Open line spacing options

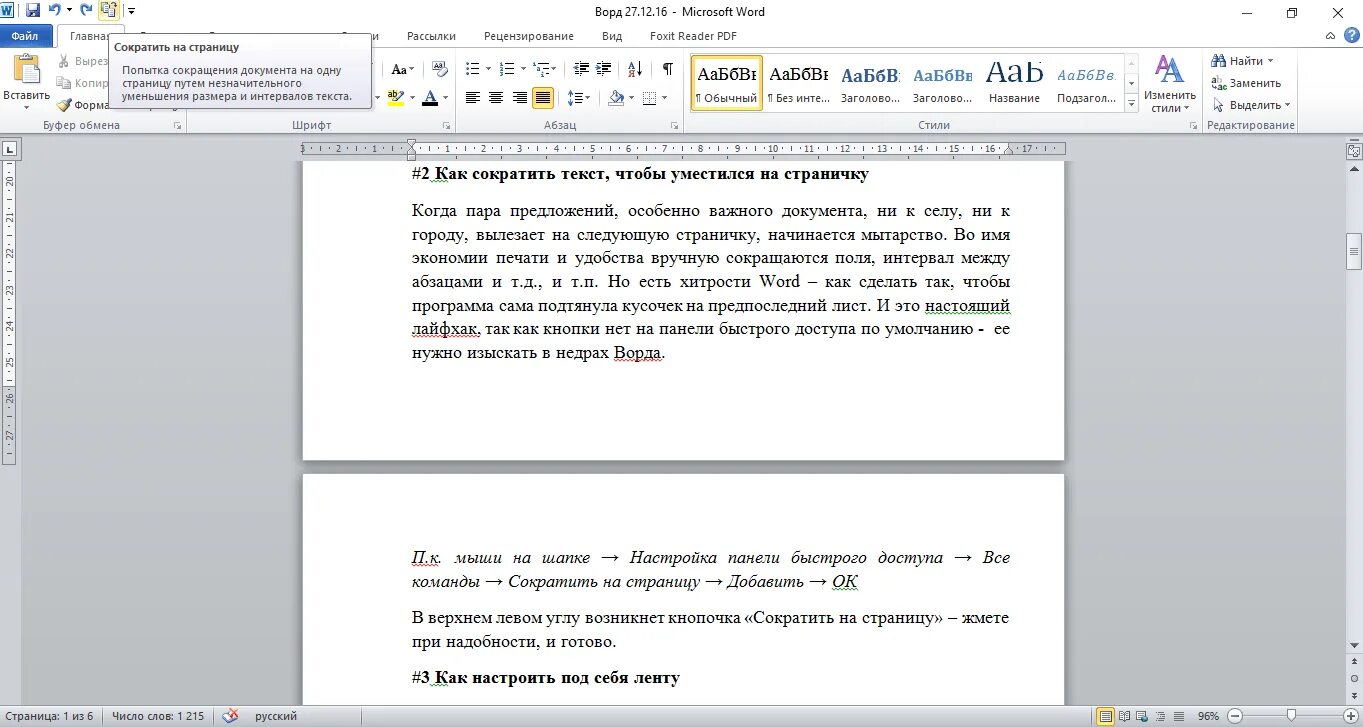point(578,97)
